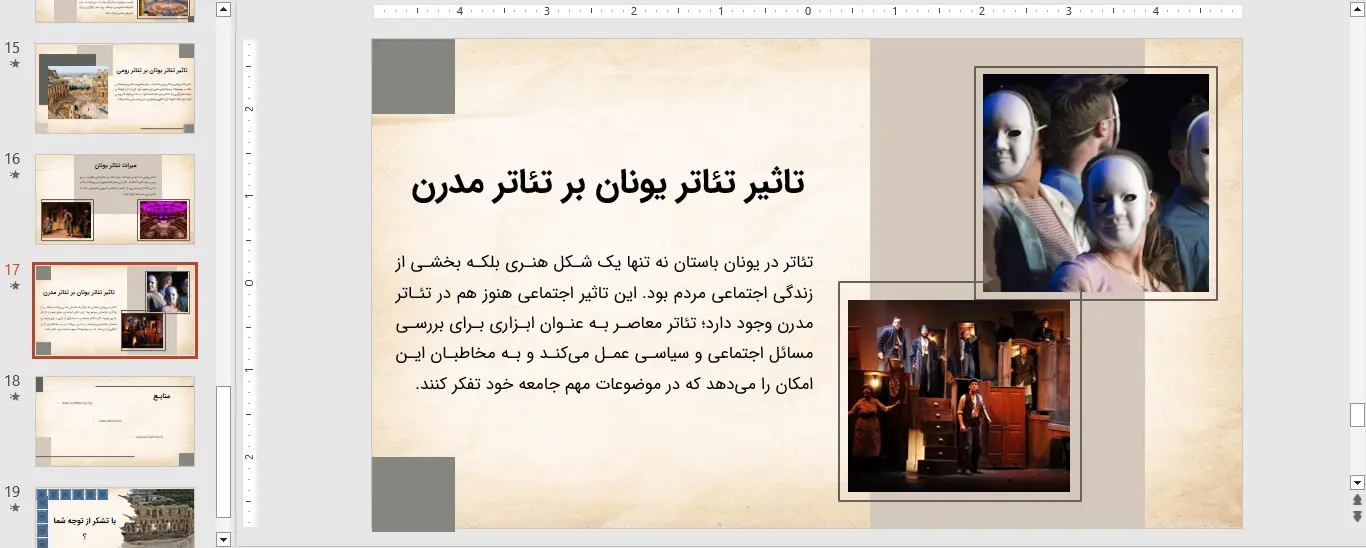Viewport: 1366px width, 548px height.
Task: Select slide 16 thumbnail
Action: (115, 199)
